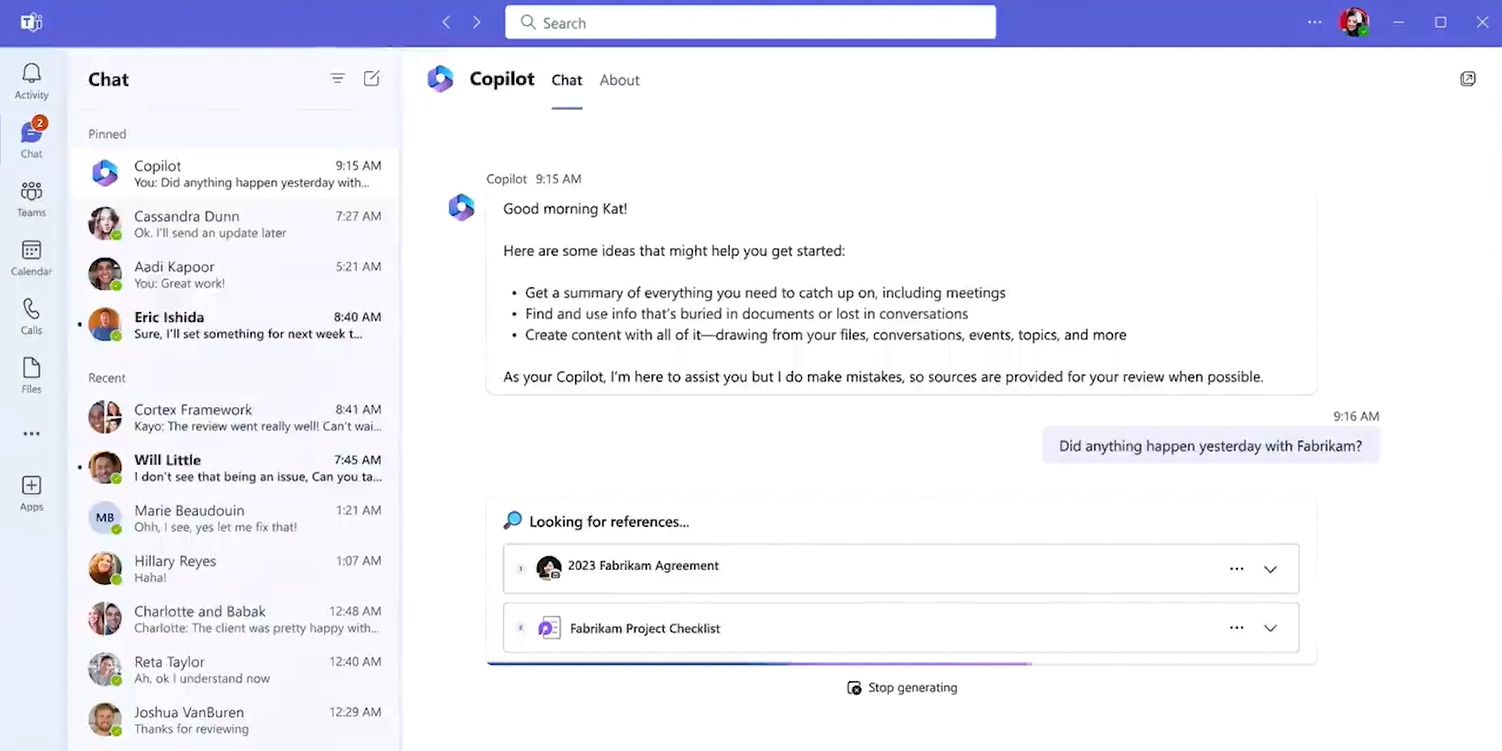The width and height of the screenshot is (1502, 751).
Task: Click the Copilot logo in the header
Action: (x=440, y=79)
